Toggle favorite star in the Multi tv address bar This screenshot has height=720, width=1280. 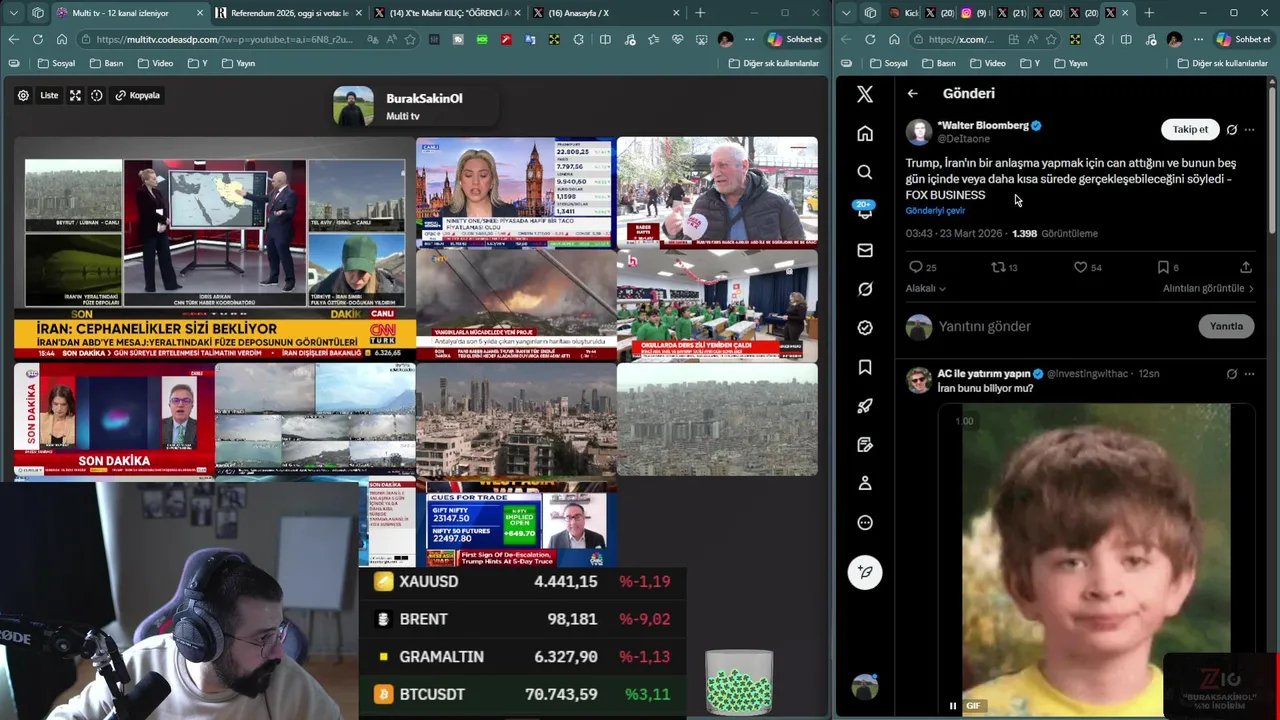pyautogui.click(x=410, y=39)
